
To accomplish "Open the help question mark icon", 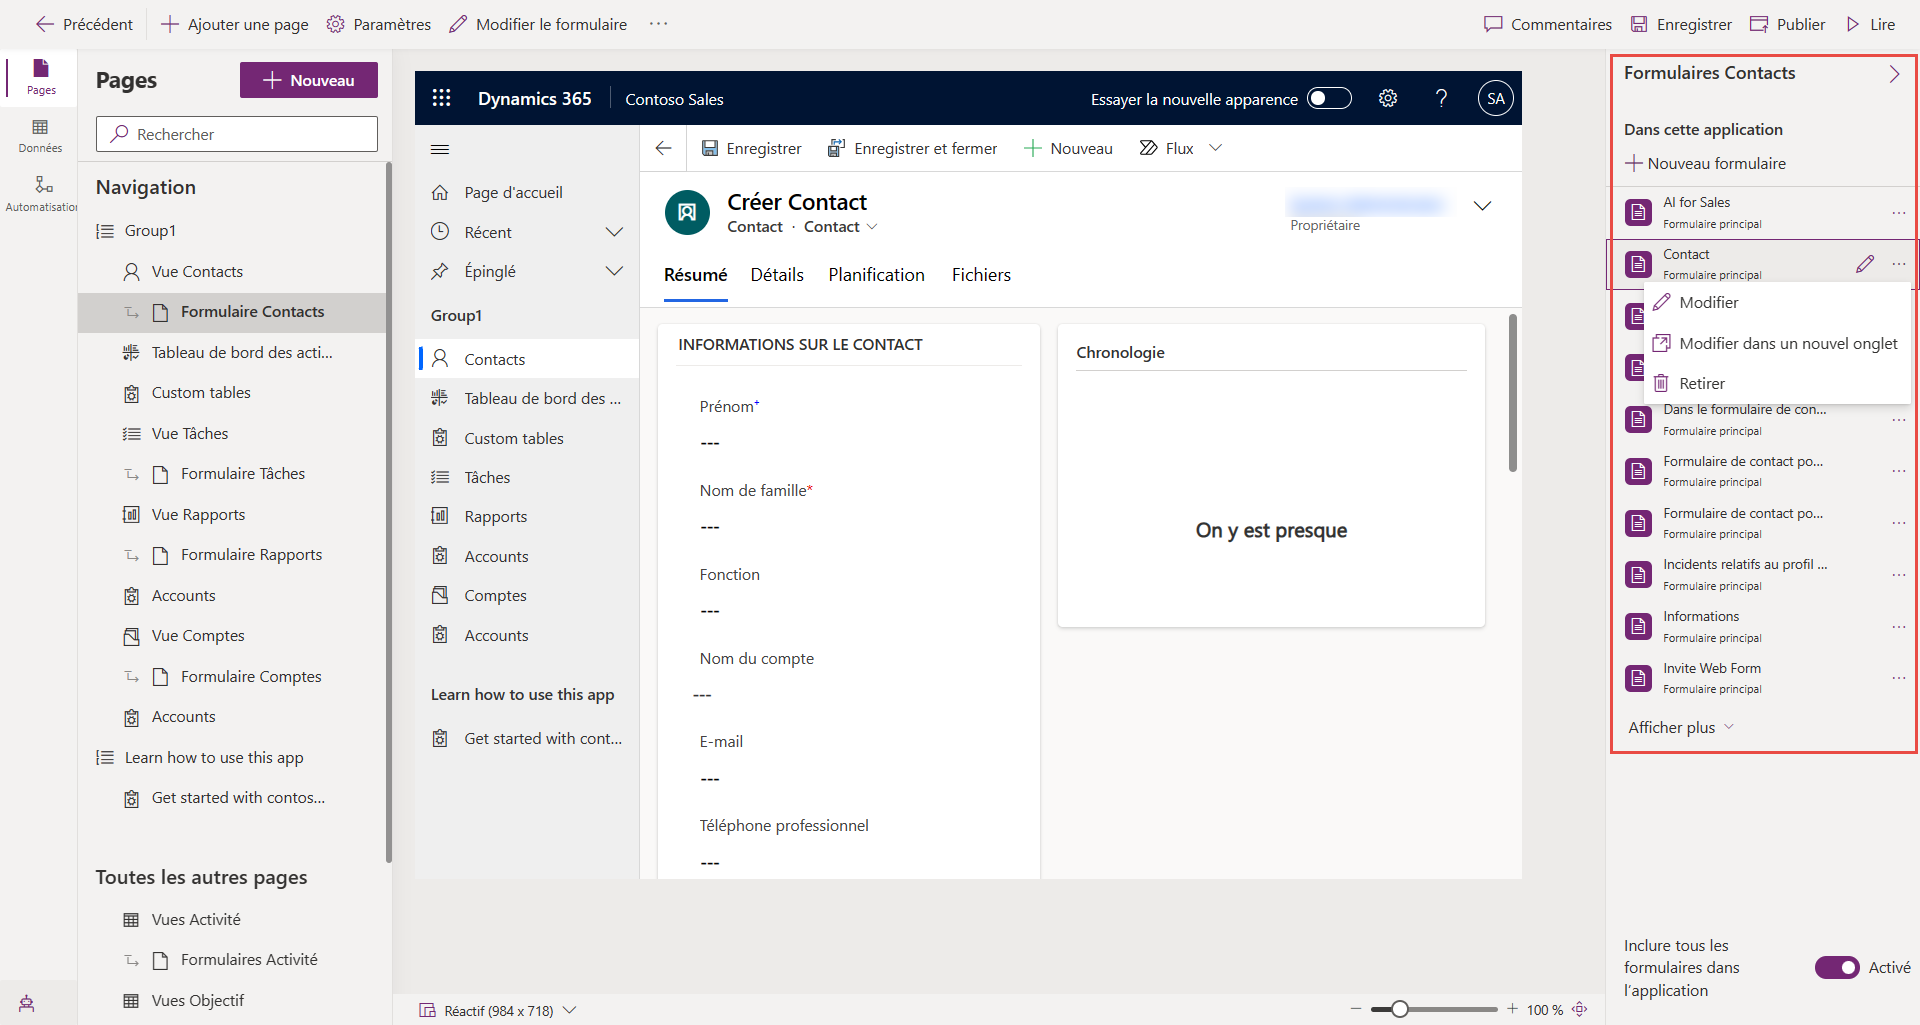I will pos(1441,98).
